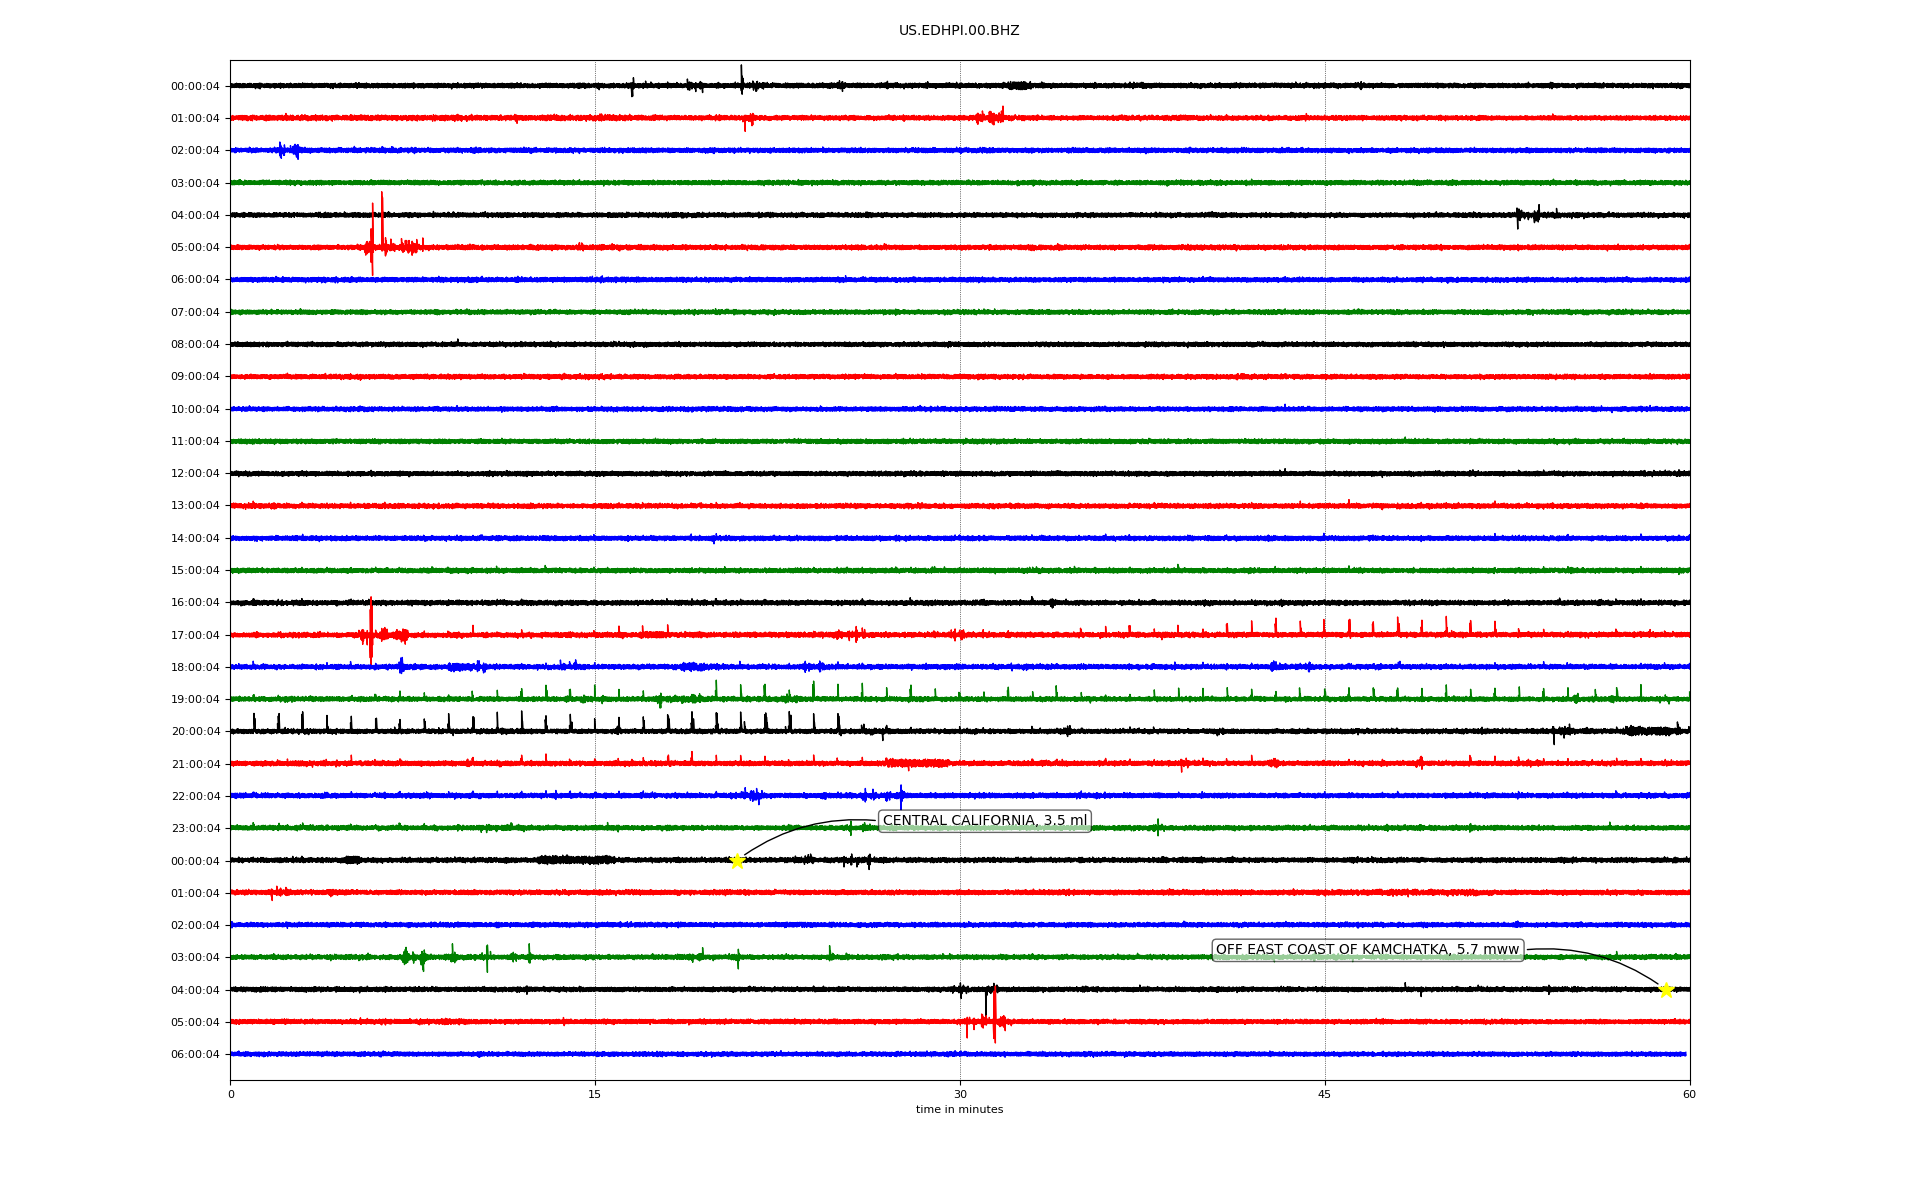The width and height of the screenshot is (1920, 1200).
Task: Click the CENTRAL CALIFORNIA, 3.5 ml annotation
Action: (x=984, y=821)
